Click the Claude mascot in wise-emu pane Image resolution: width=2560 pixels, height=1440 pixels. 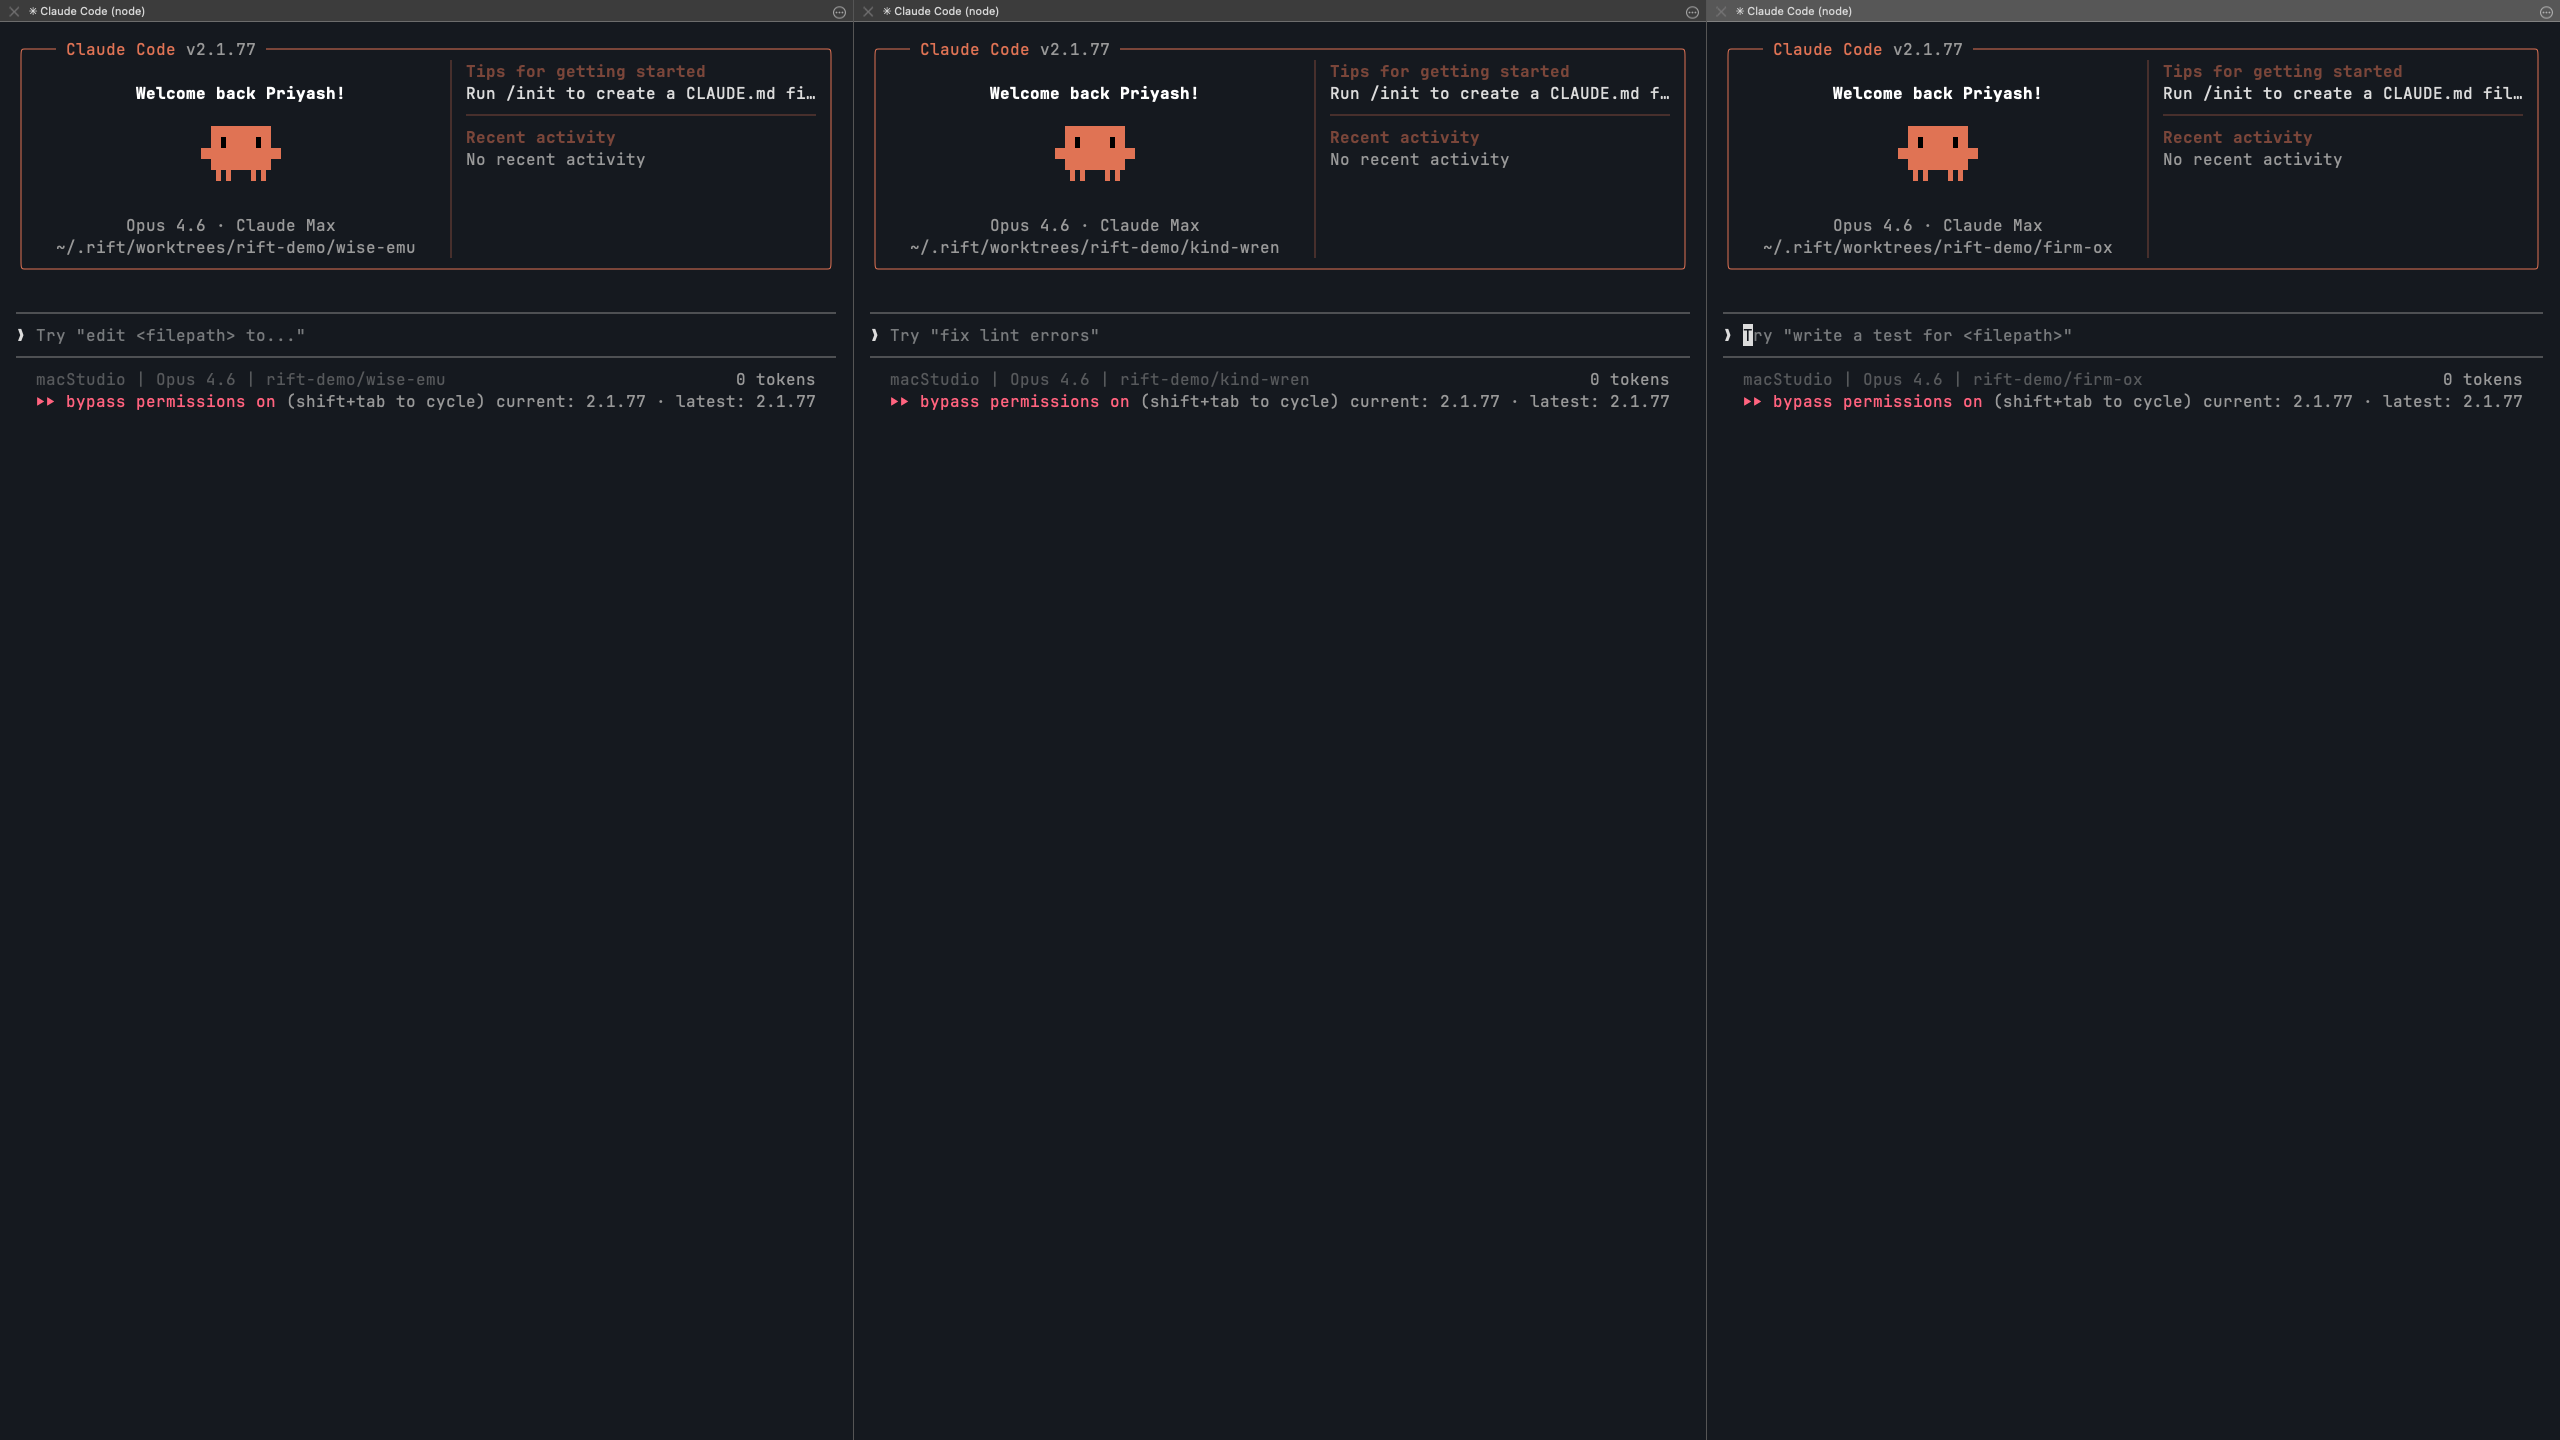coord(241,152)
